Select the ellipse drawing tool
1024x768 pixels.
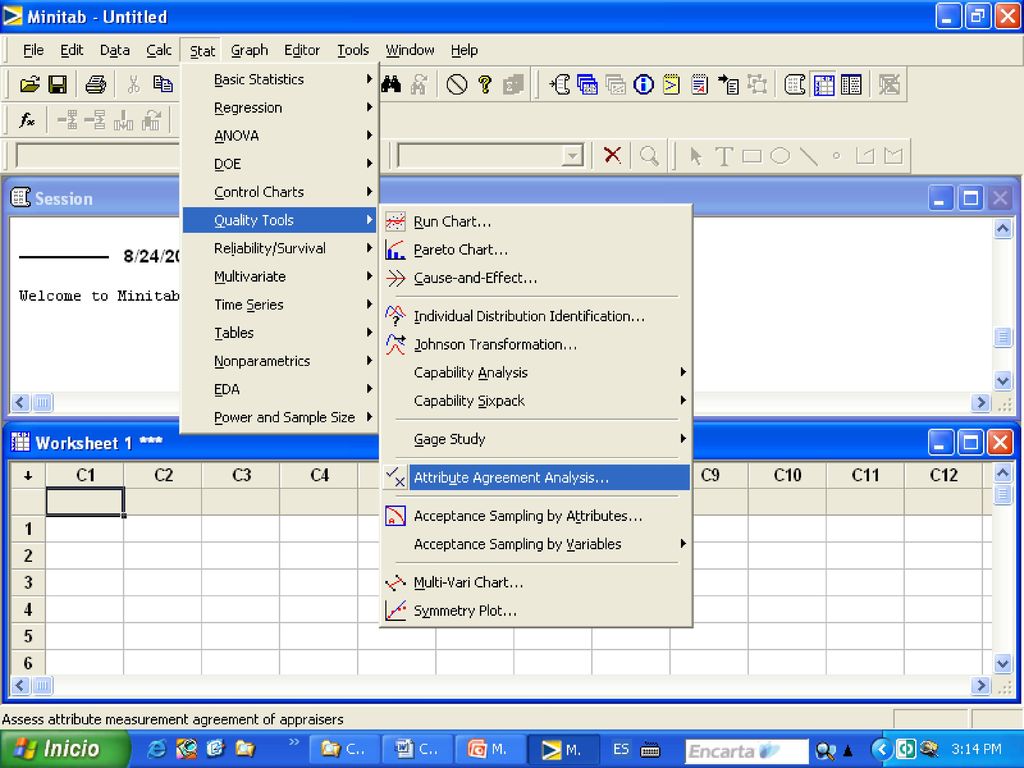coord(780,155)
